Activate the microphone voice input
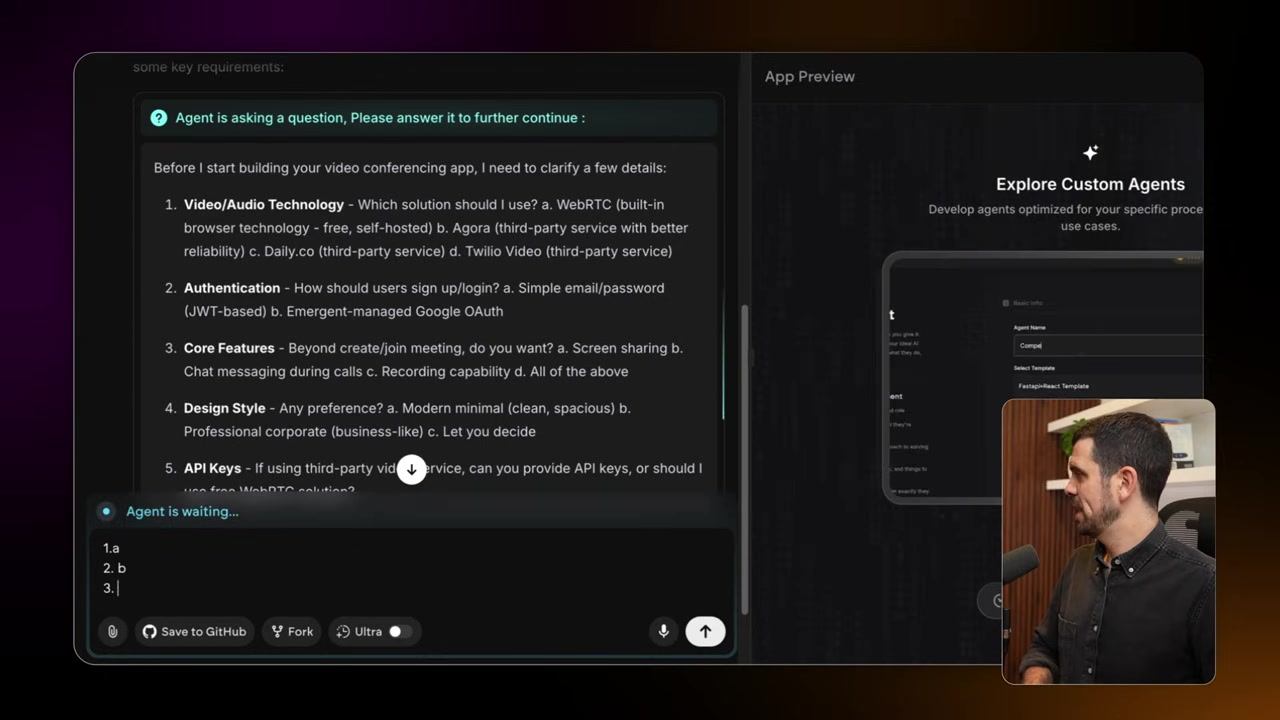Screen dimensions: 1280x720 [663, 631]
